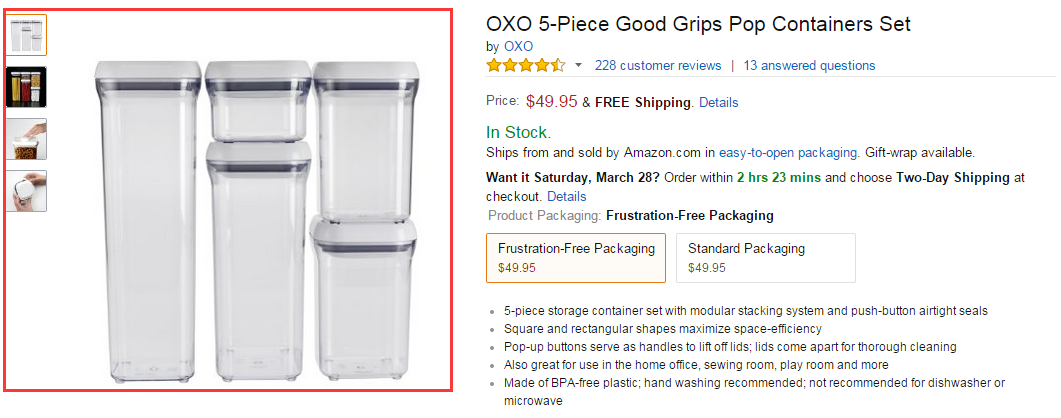Click the In Stock availability text
The height and width of the screenshot is (418, 1061).
[x=518, y=132]
